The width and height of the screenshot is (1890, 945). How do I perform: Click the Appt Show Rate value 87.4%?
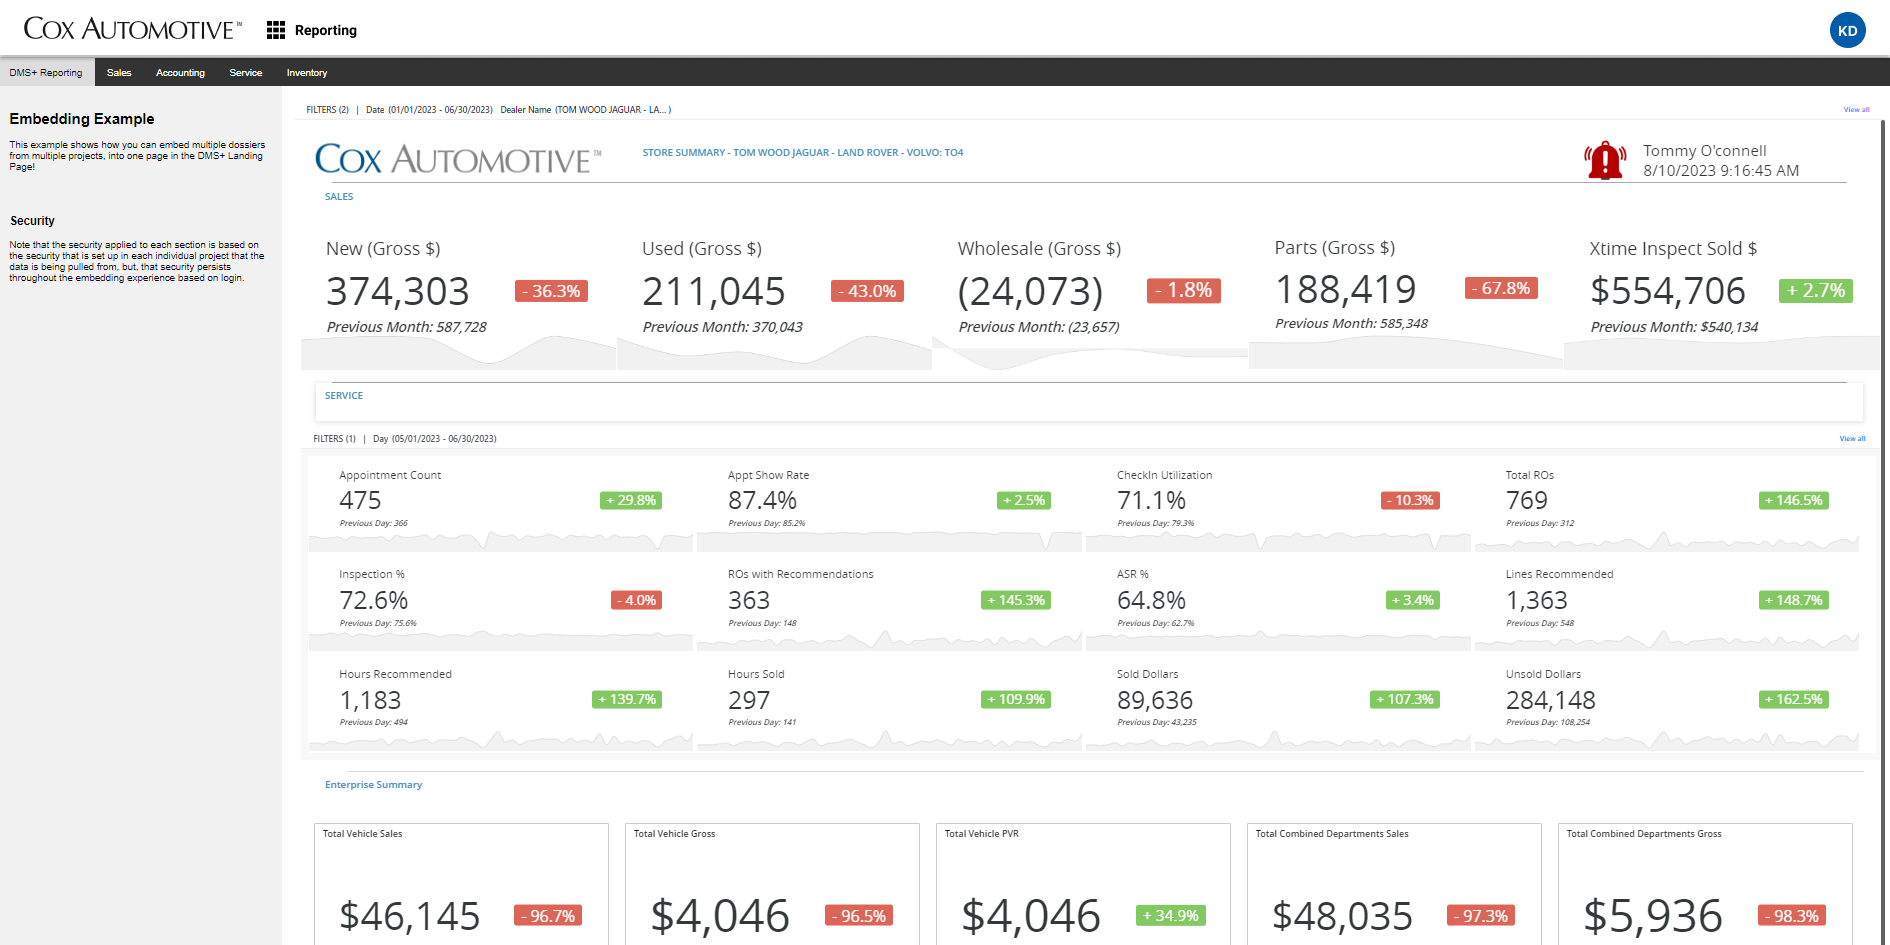(762, 500)
